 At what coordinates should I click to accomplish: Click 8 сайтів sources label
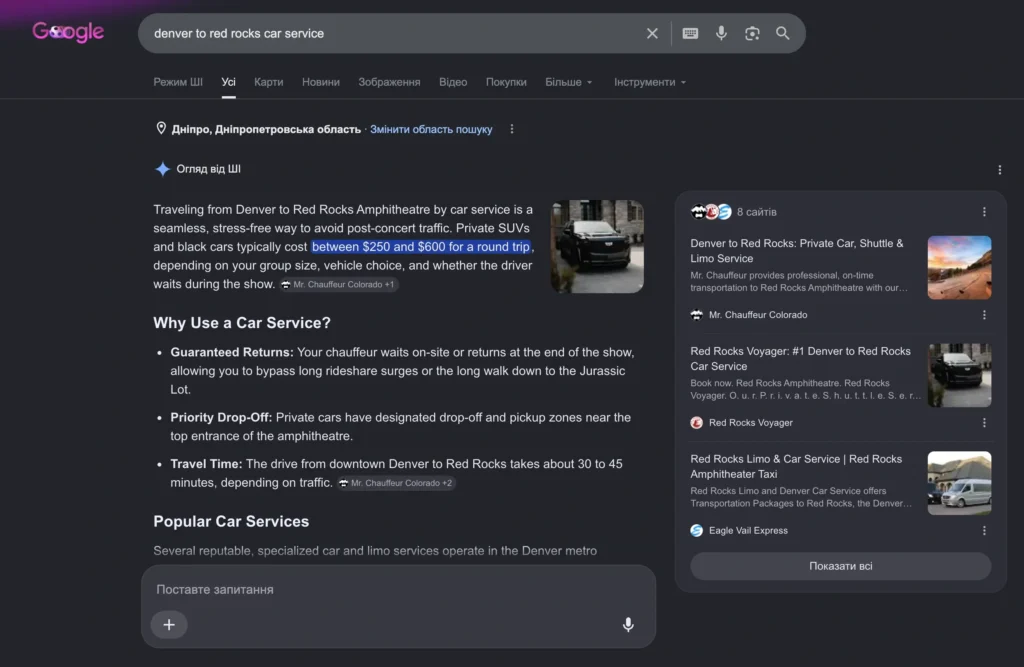pyautogui.click(x=756, y=212)
